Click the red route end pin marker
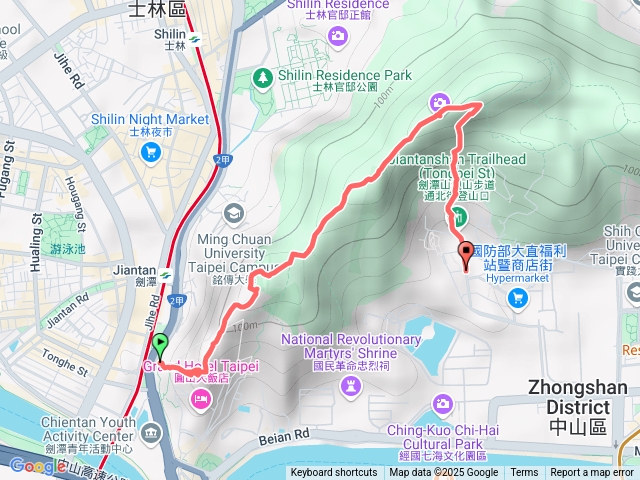The image size is (640, 480). tap(466, 256)
